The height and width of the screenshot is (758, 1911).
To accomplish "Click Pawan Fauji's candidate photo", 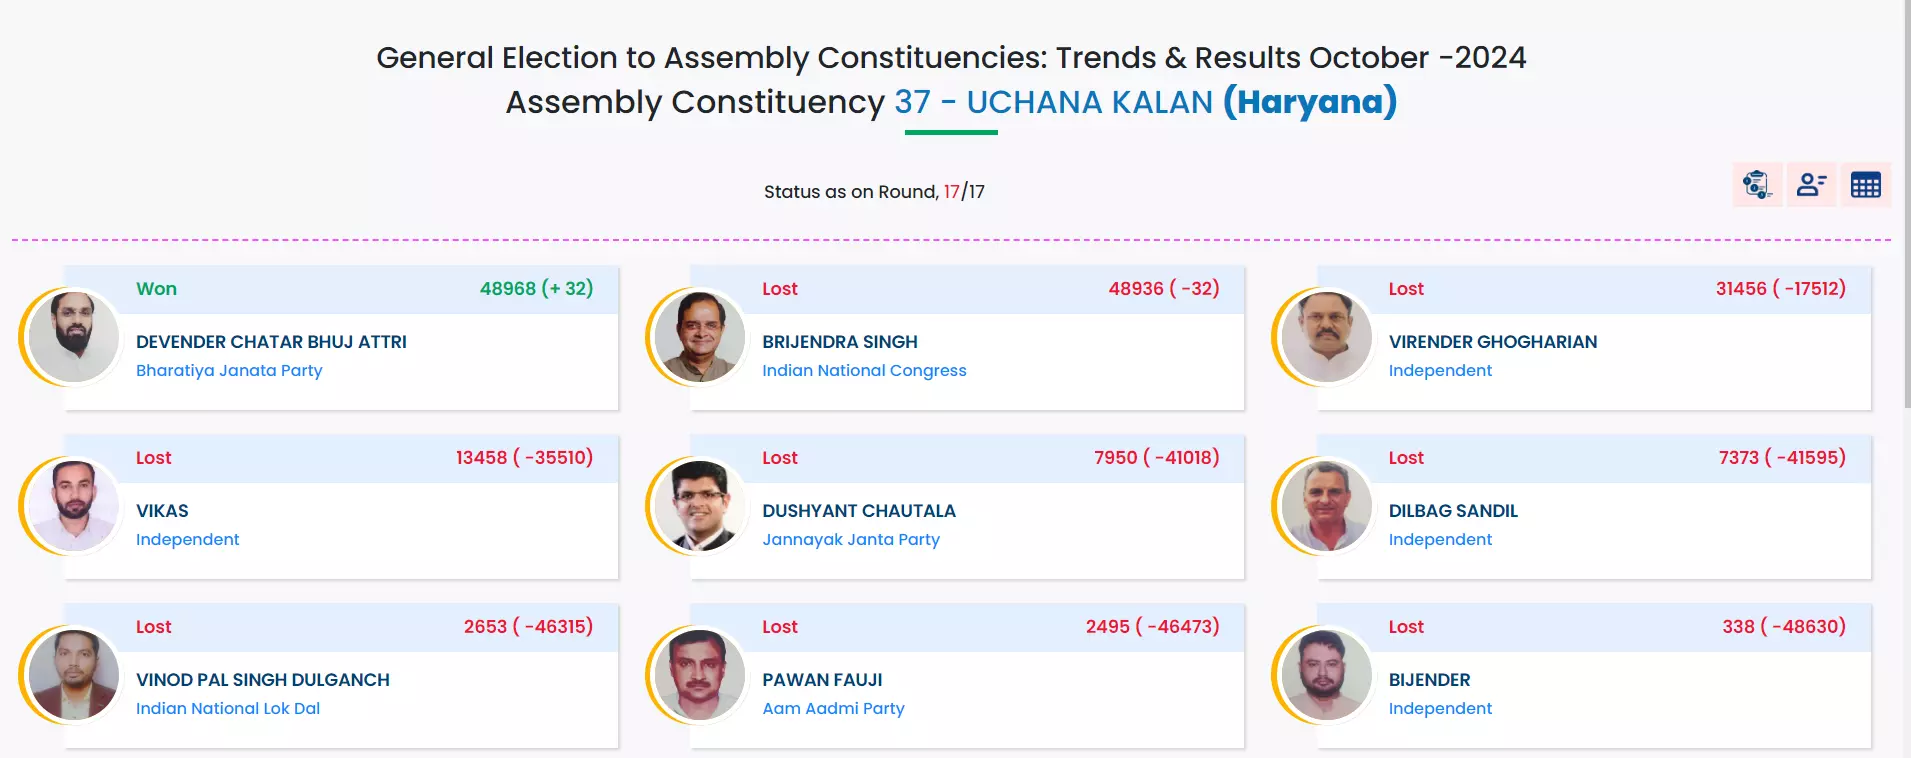I will (x=700, y=675).
